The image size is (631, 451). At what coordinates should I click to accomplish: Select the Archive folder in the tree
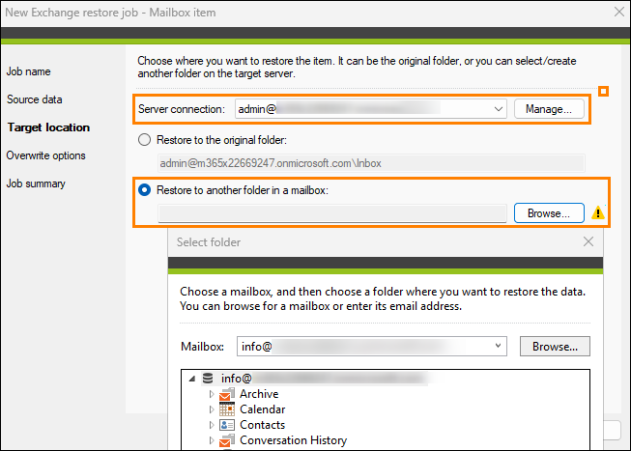[x=259, y=394]
